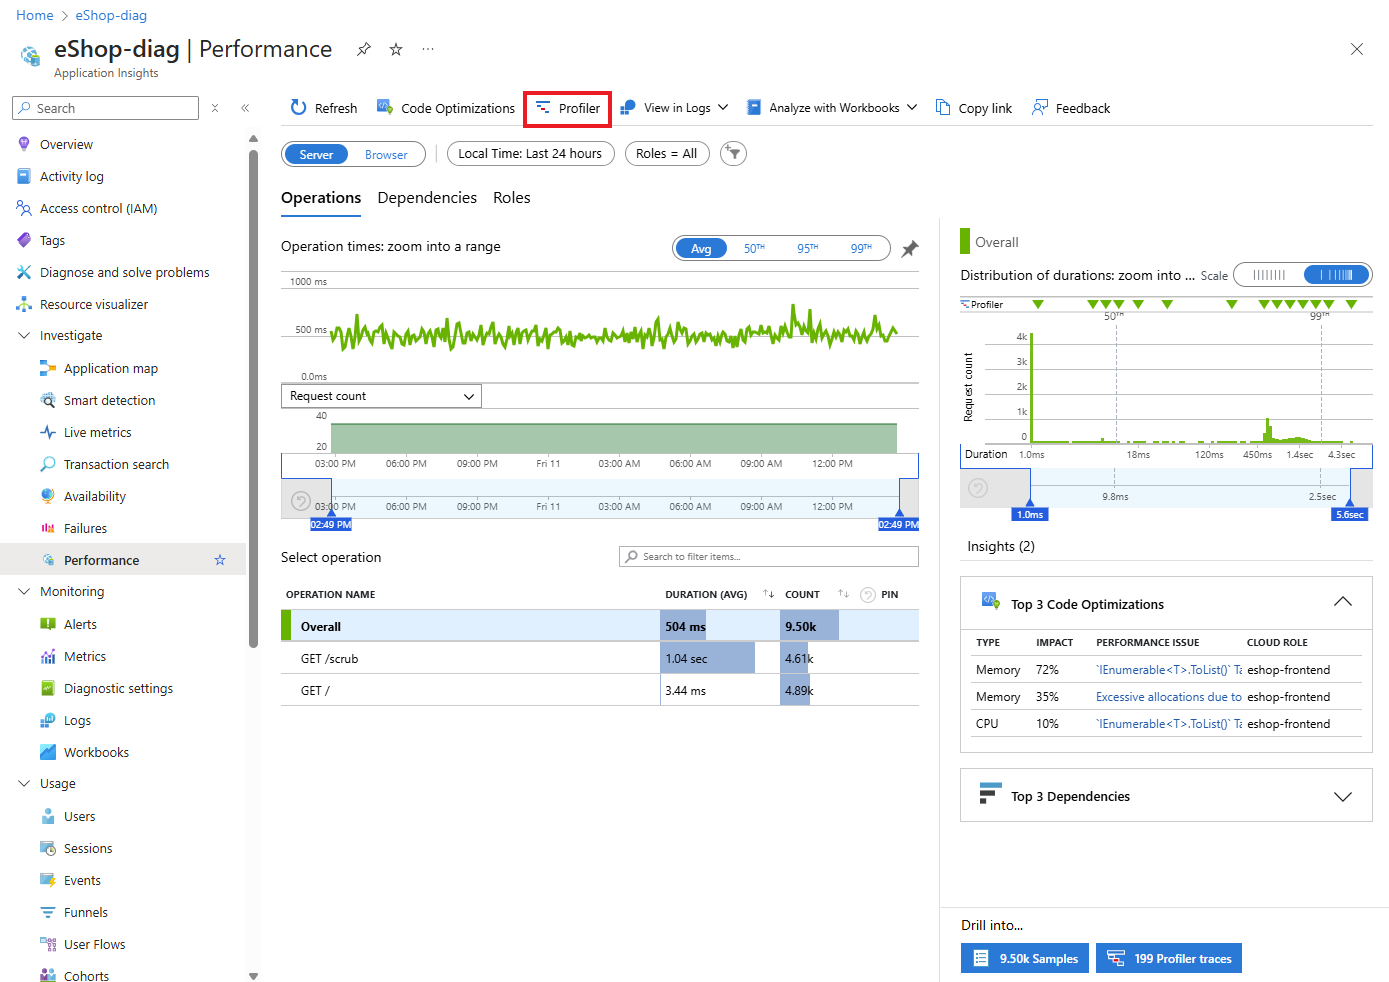
Task: Open Transaction search
Action: [114, 464]
